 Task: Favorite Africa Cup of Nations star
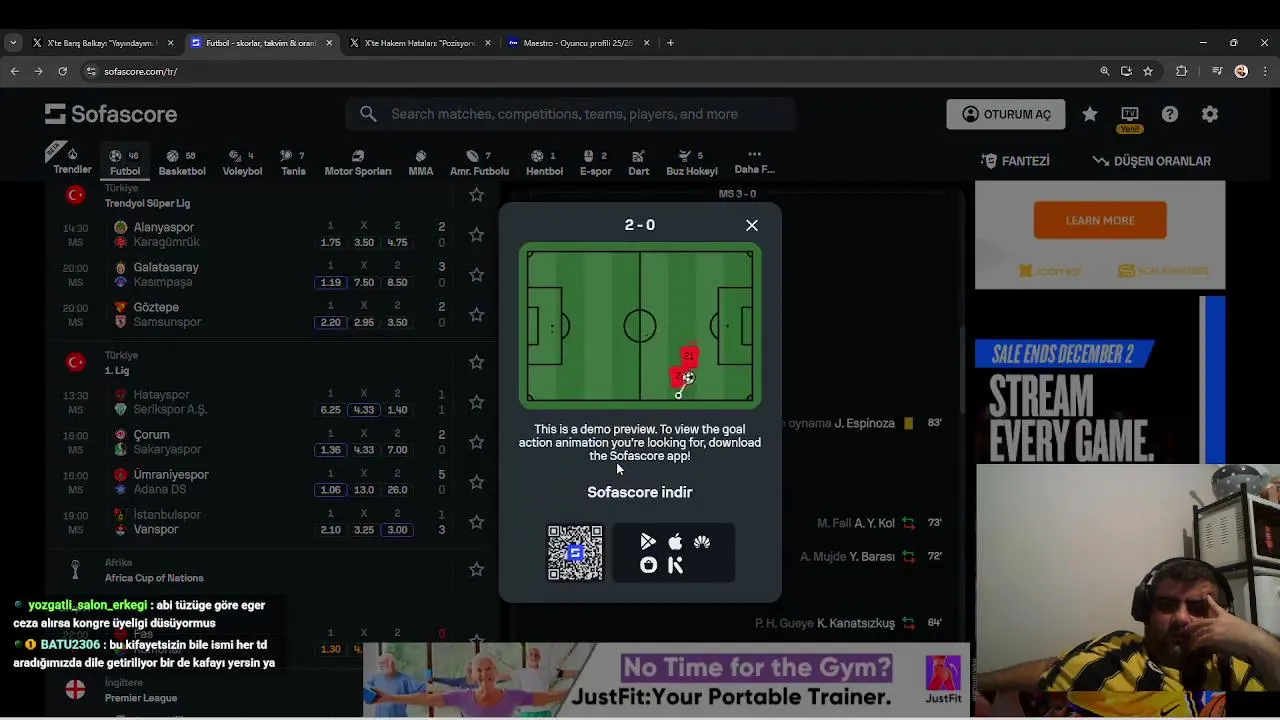pos(476,569)
